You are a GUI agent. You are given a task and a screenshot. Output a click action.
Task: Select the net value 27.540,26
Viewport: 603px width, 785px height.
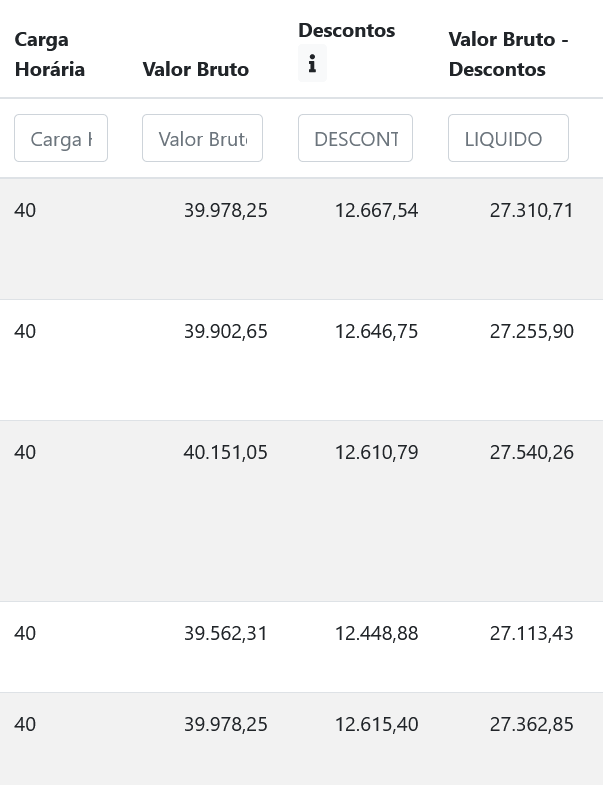(x=531, y=453)
